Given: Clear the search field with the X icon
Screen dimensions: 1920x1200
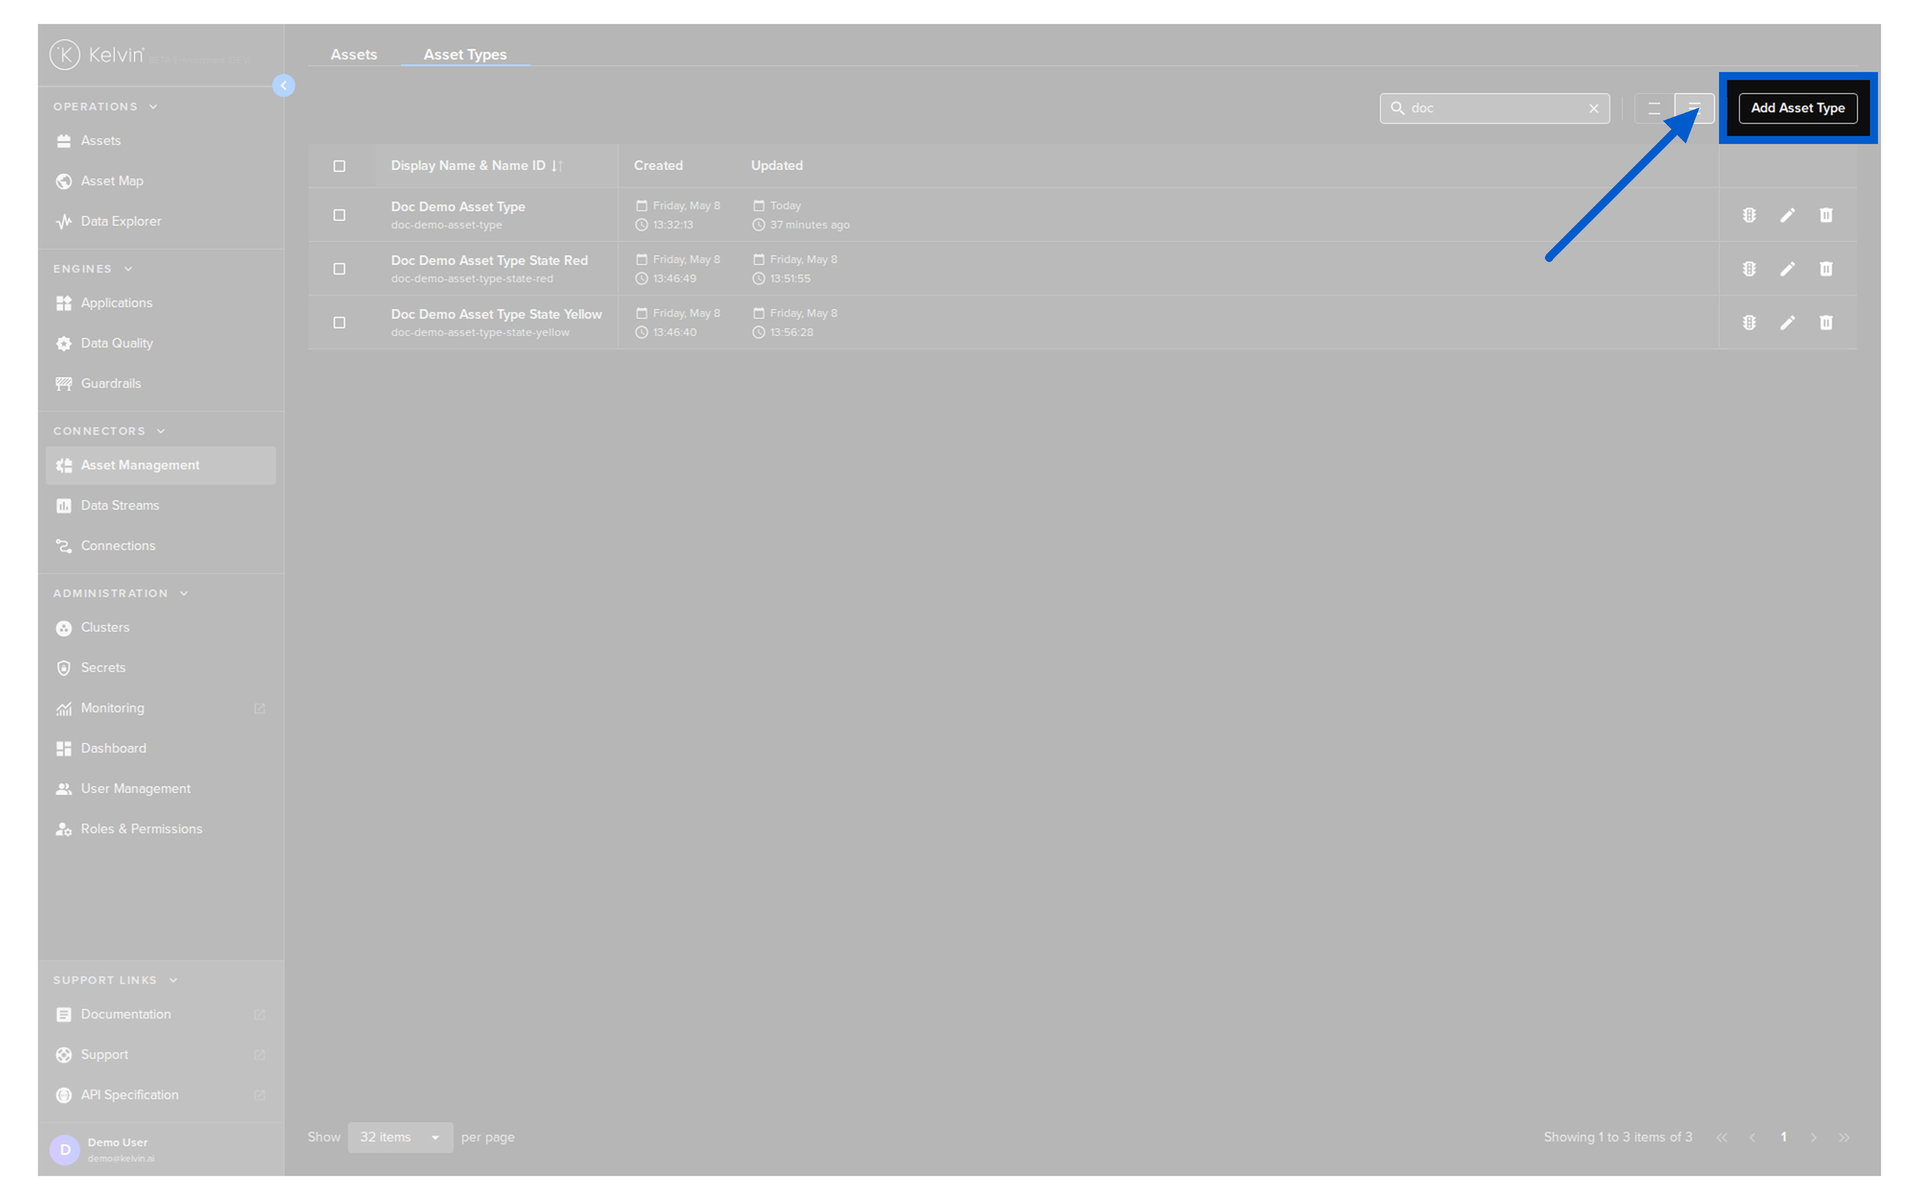Looking at the screenshot, I should click(x=1594, y=108).
